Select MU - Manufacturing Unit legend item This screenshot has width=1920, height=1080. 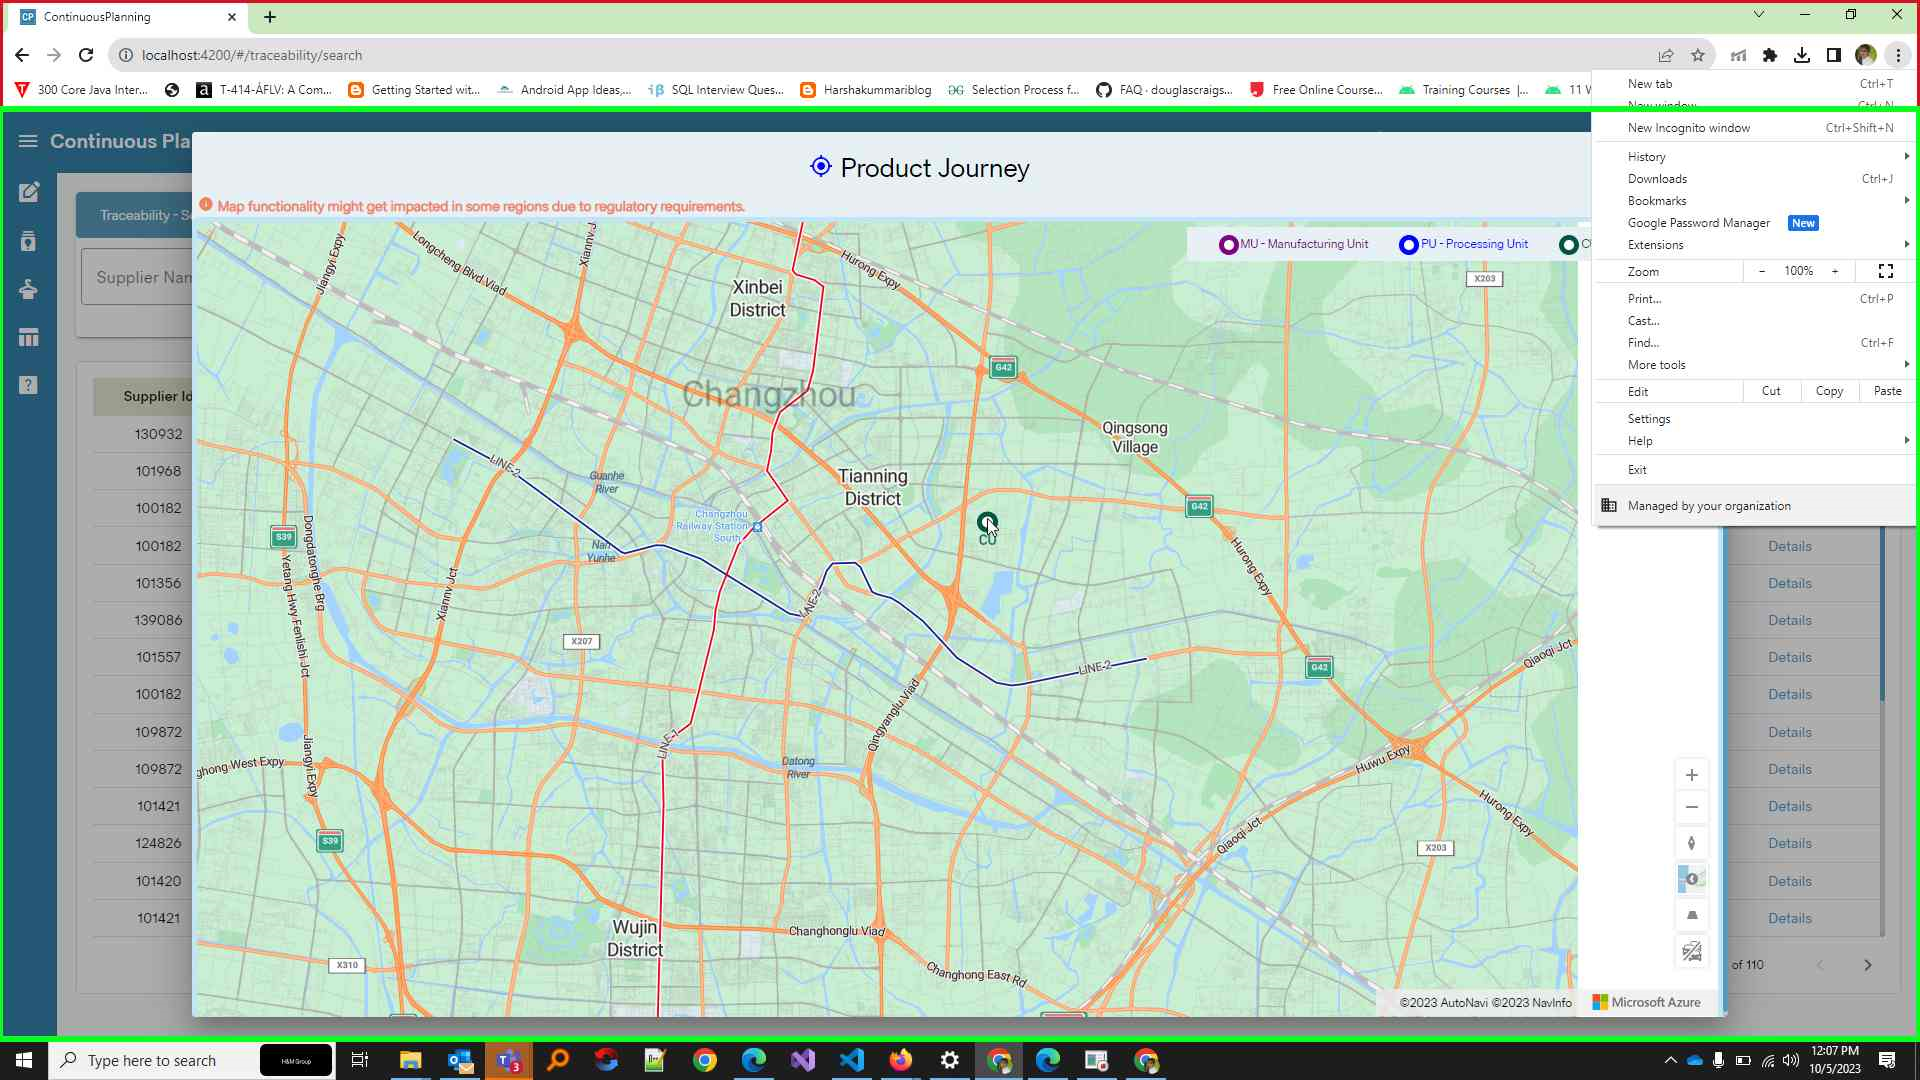pyautogui.click(x=1294, y=244)
